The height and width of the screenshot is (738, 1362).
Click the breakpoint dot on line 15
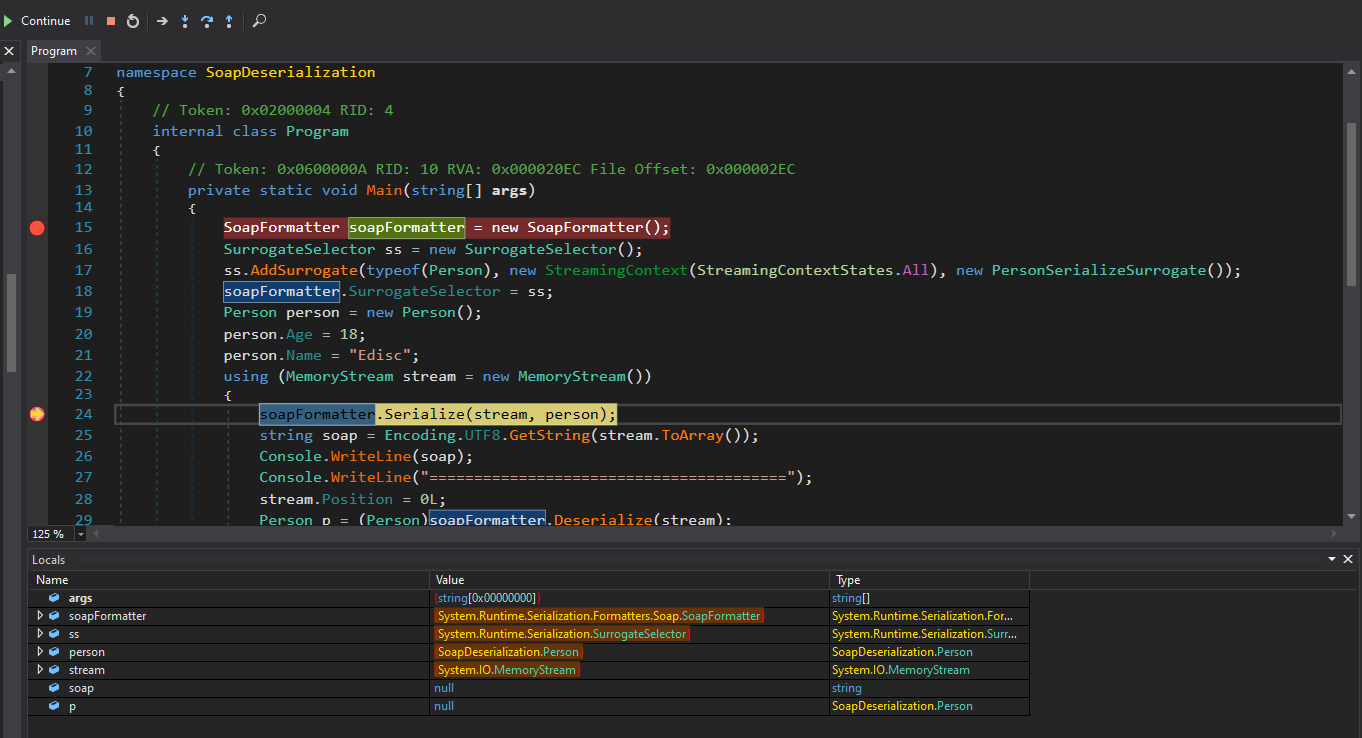37,228
